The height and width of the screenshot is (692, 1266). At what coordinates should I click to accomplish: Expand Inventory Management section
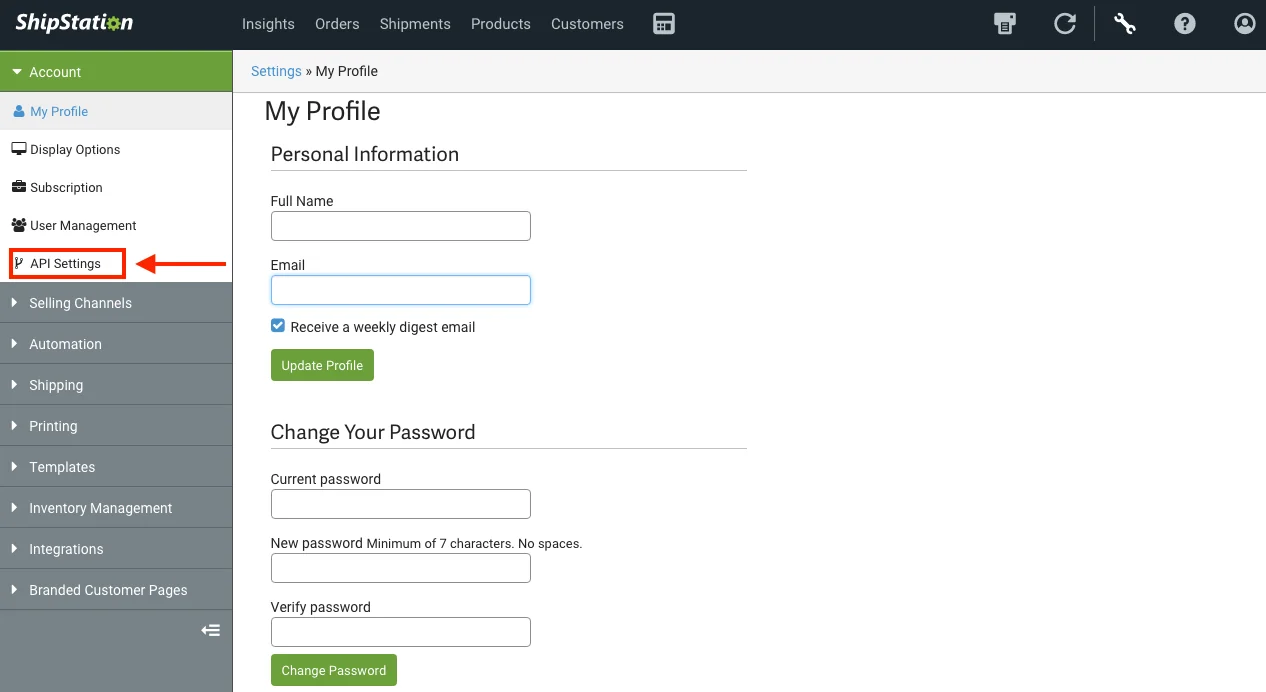click(x=116, y=508)
